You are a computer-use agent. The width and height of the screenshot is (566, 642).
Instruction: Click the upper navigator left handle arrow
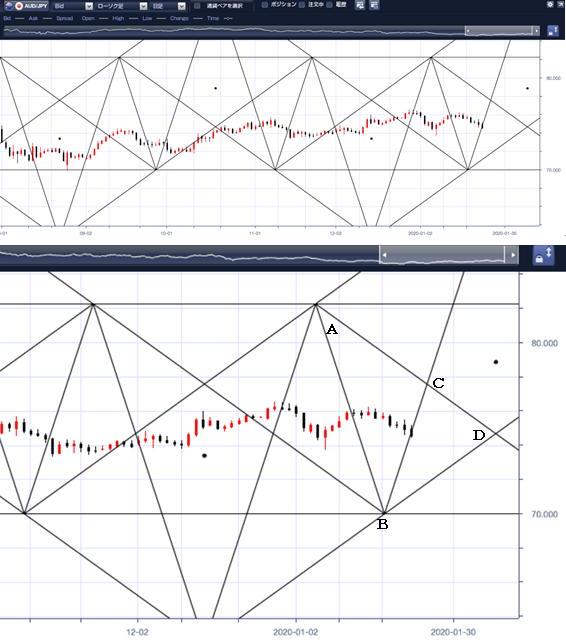tap(468, 31)
